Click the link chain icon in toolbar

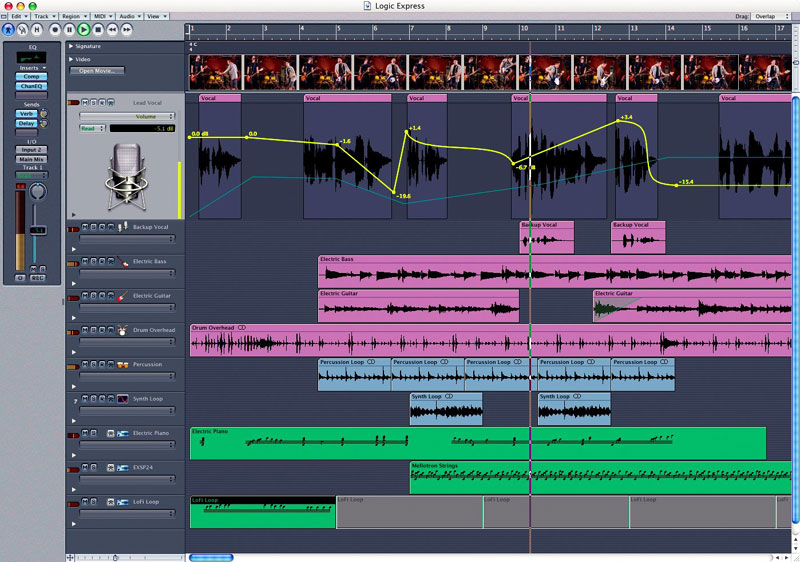[x=22, y=30]
